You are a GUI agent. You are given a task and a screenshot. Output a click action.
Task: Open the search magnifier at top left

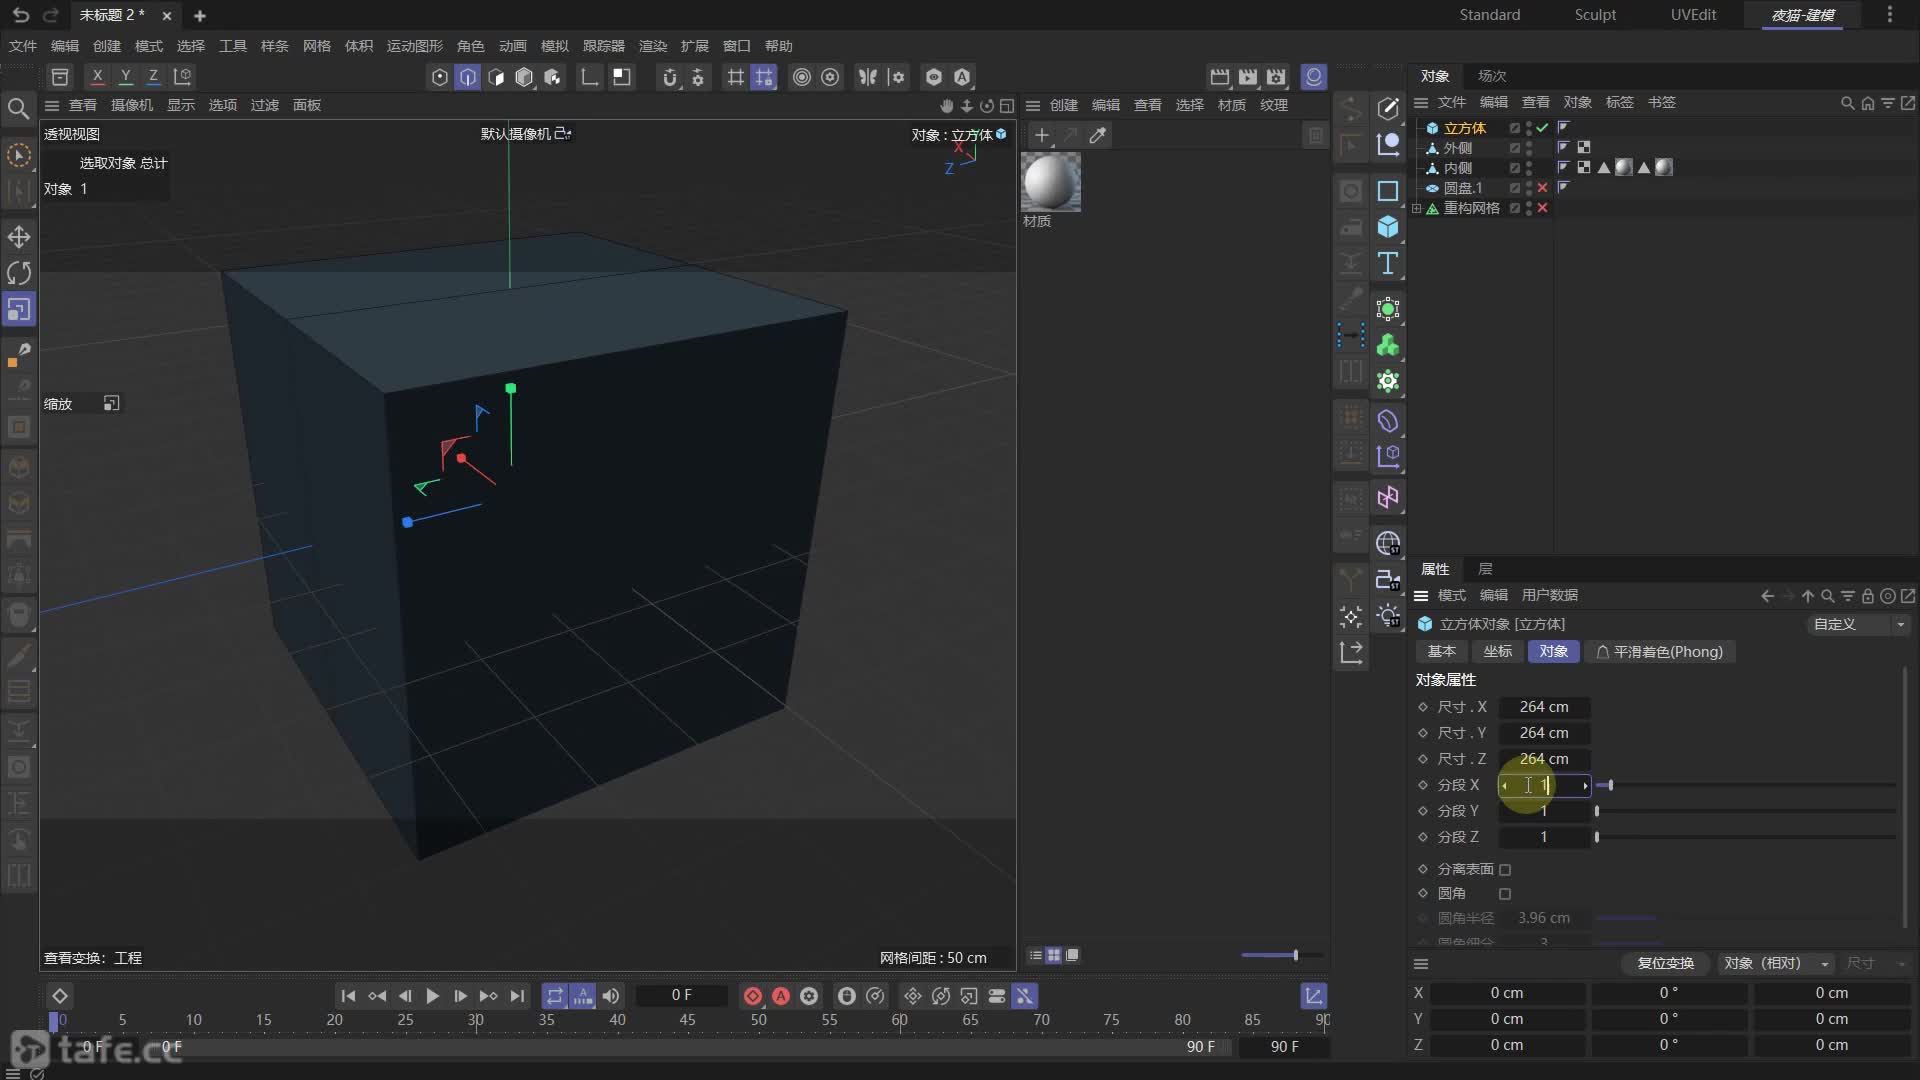18,108
